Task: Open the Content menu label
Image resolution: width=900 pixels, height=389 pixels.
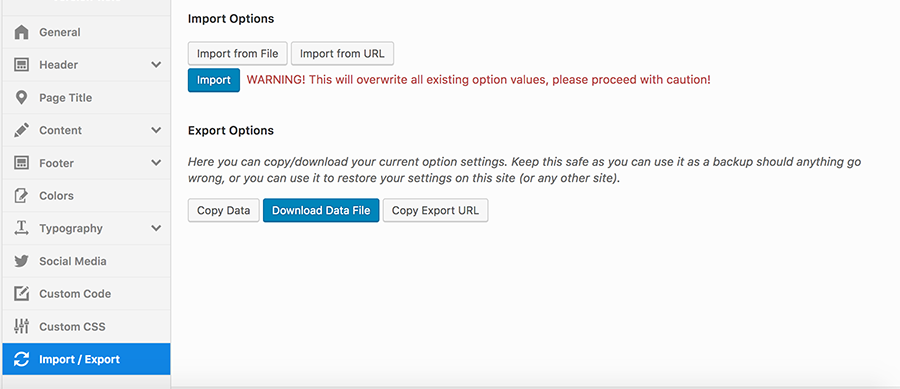Action: coord(60,130)
